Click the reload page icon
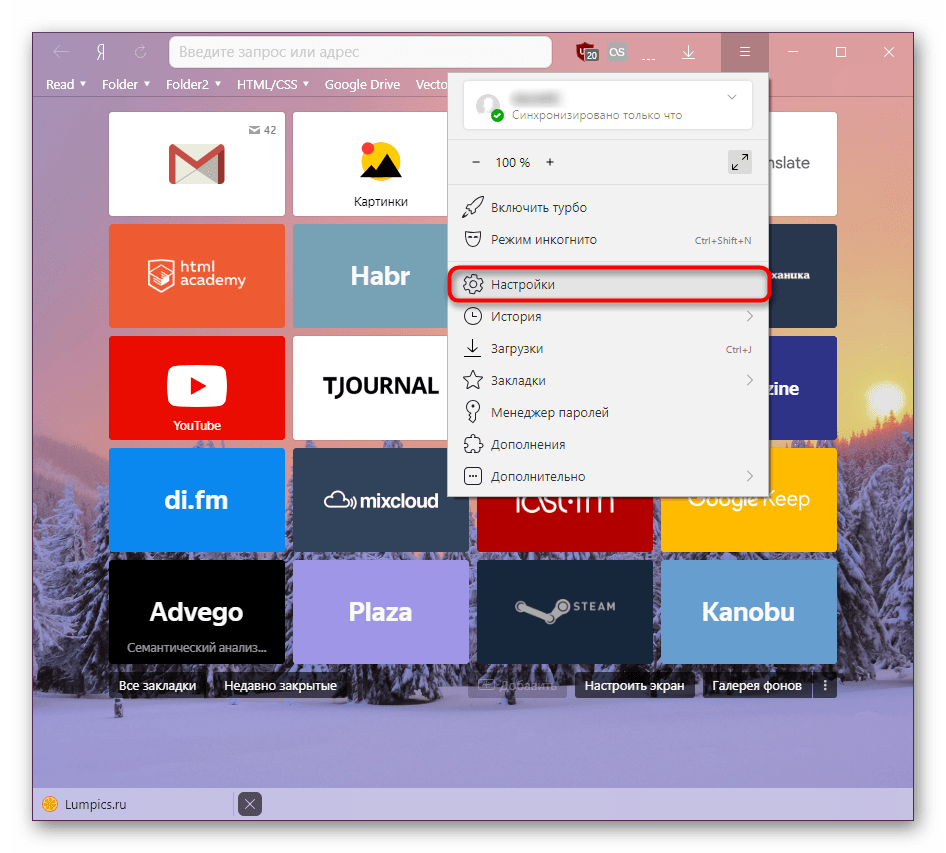The height and width of the screenshot is (853, 946). [x=141, y=52]
